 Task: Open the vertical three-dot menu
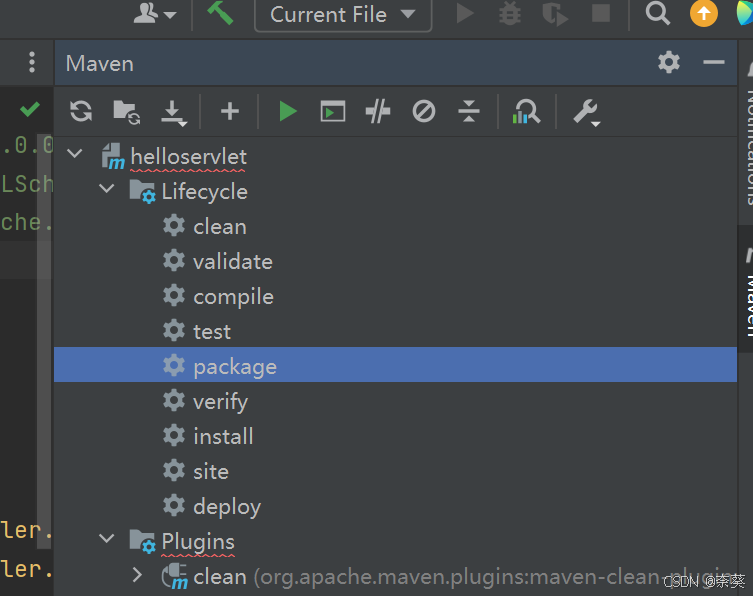coord(32,62)
